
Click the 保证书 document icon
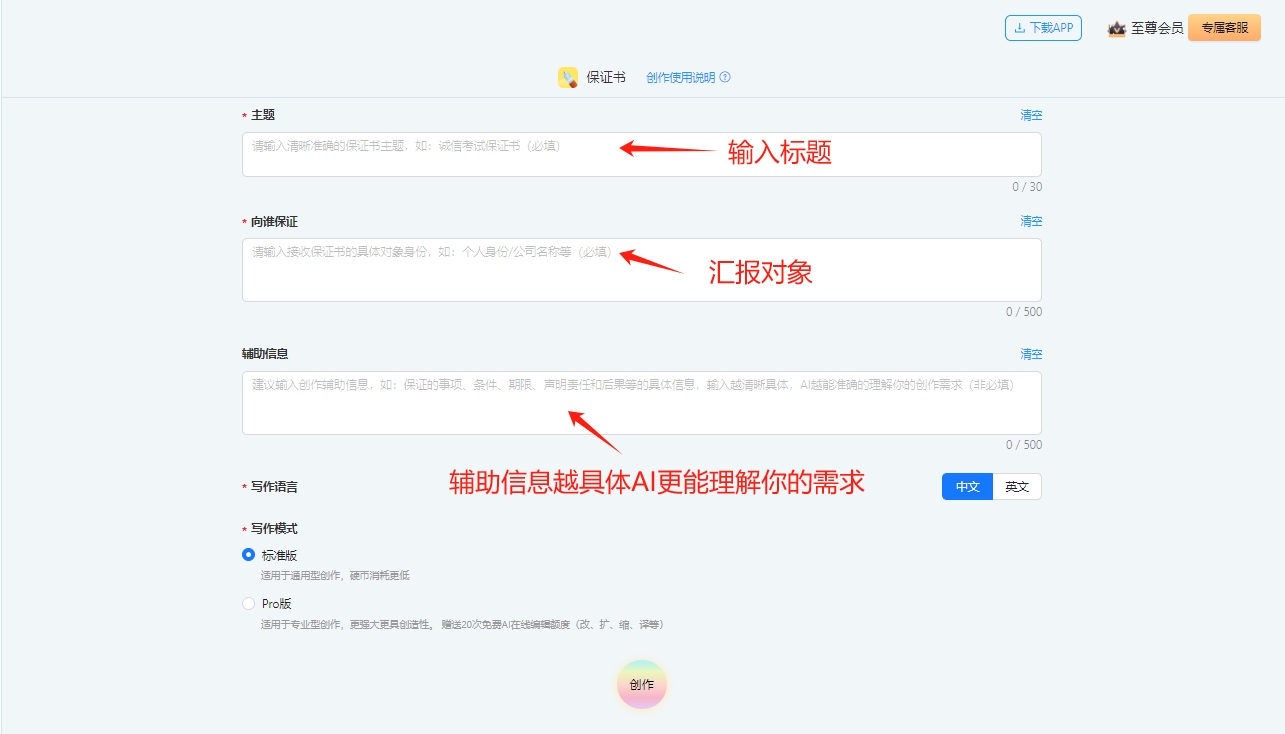tap(568, 77)
